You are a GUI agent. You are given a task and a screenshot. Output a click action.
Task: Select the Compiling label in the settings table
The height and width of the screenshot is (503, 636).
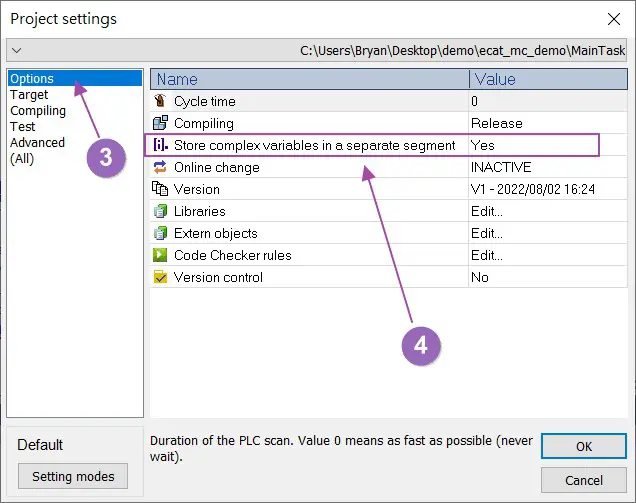click(x=204, y=123)
